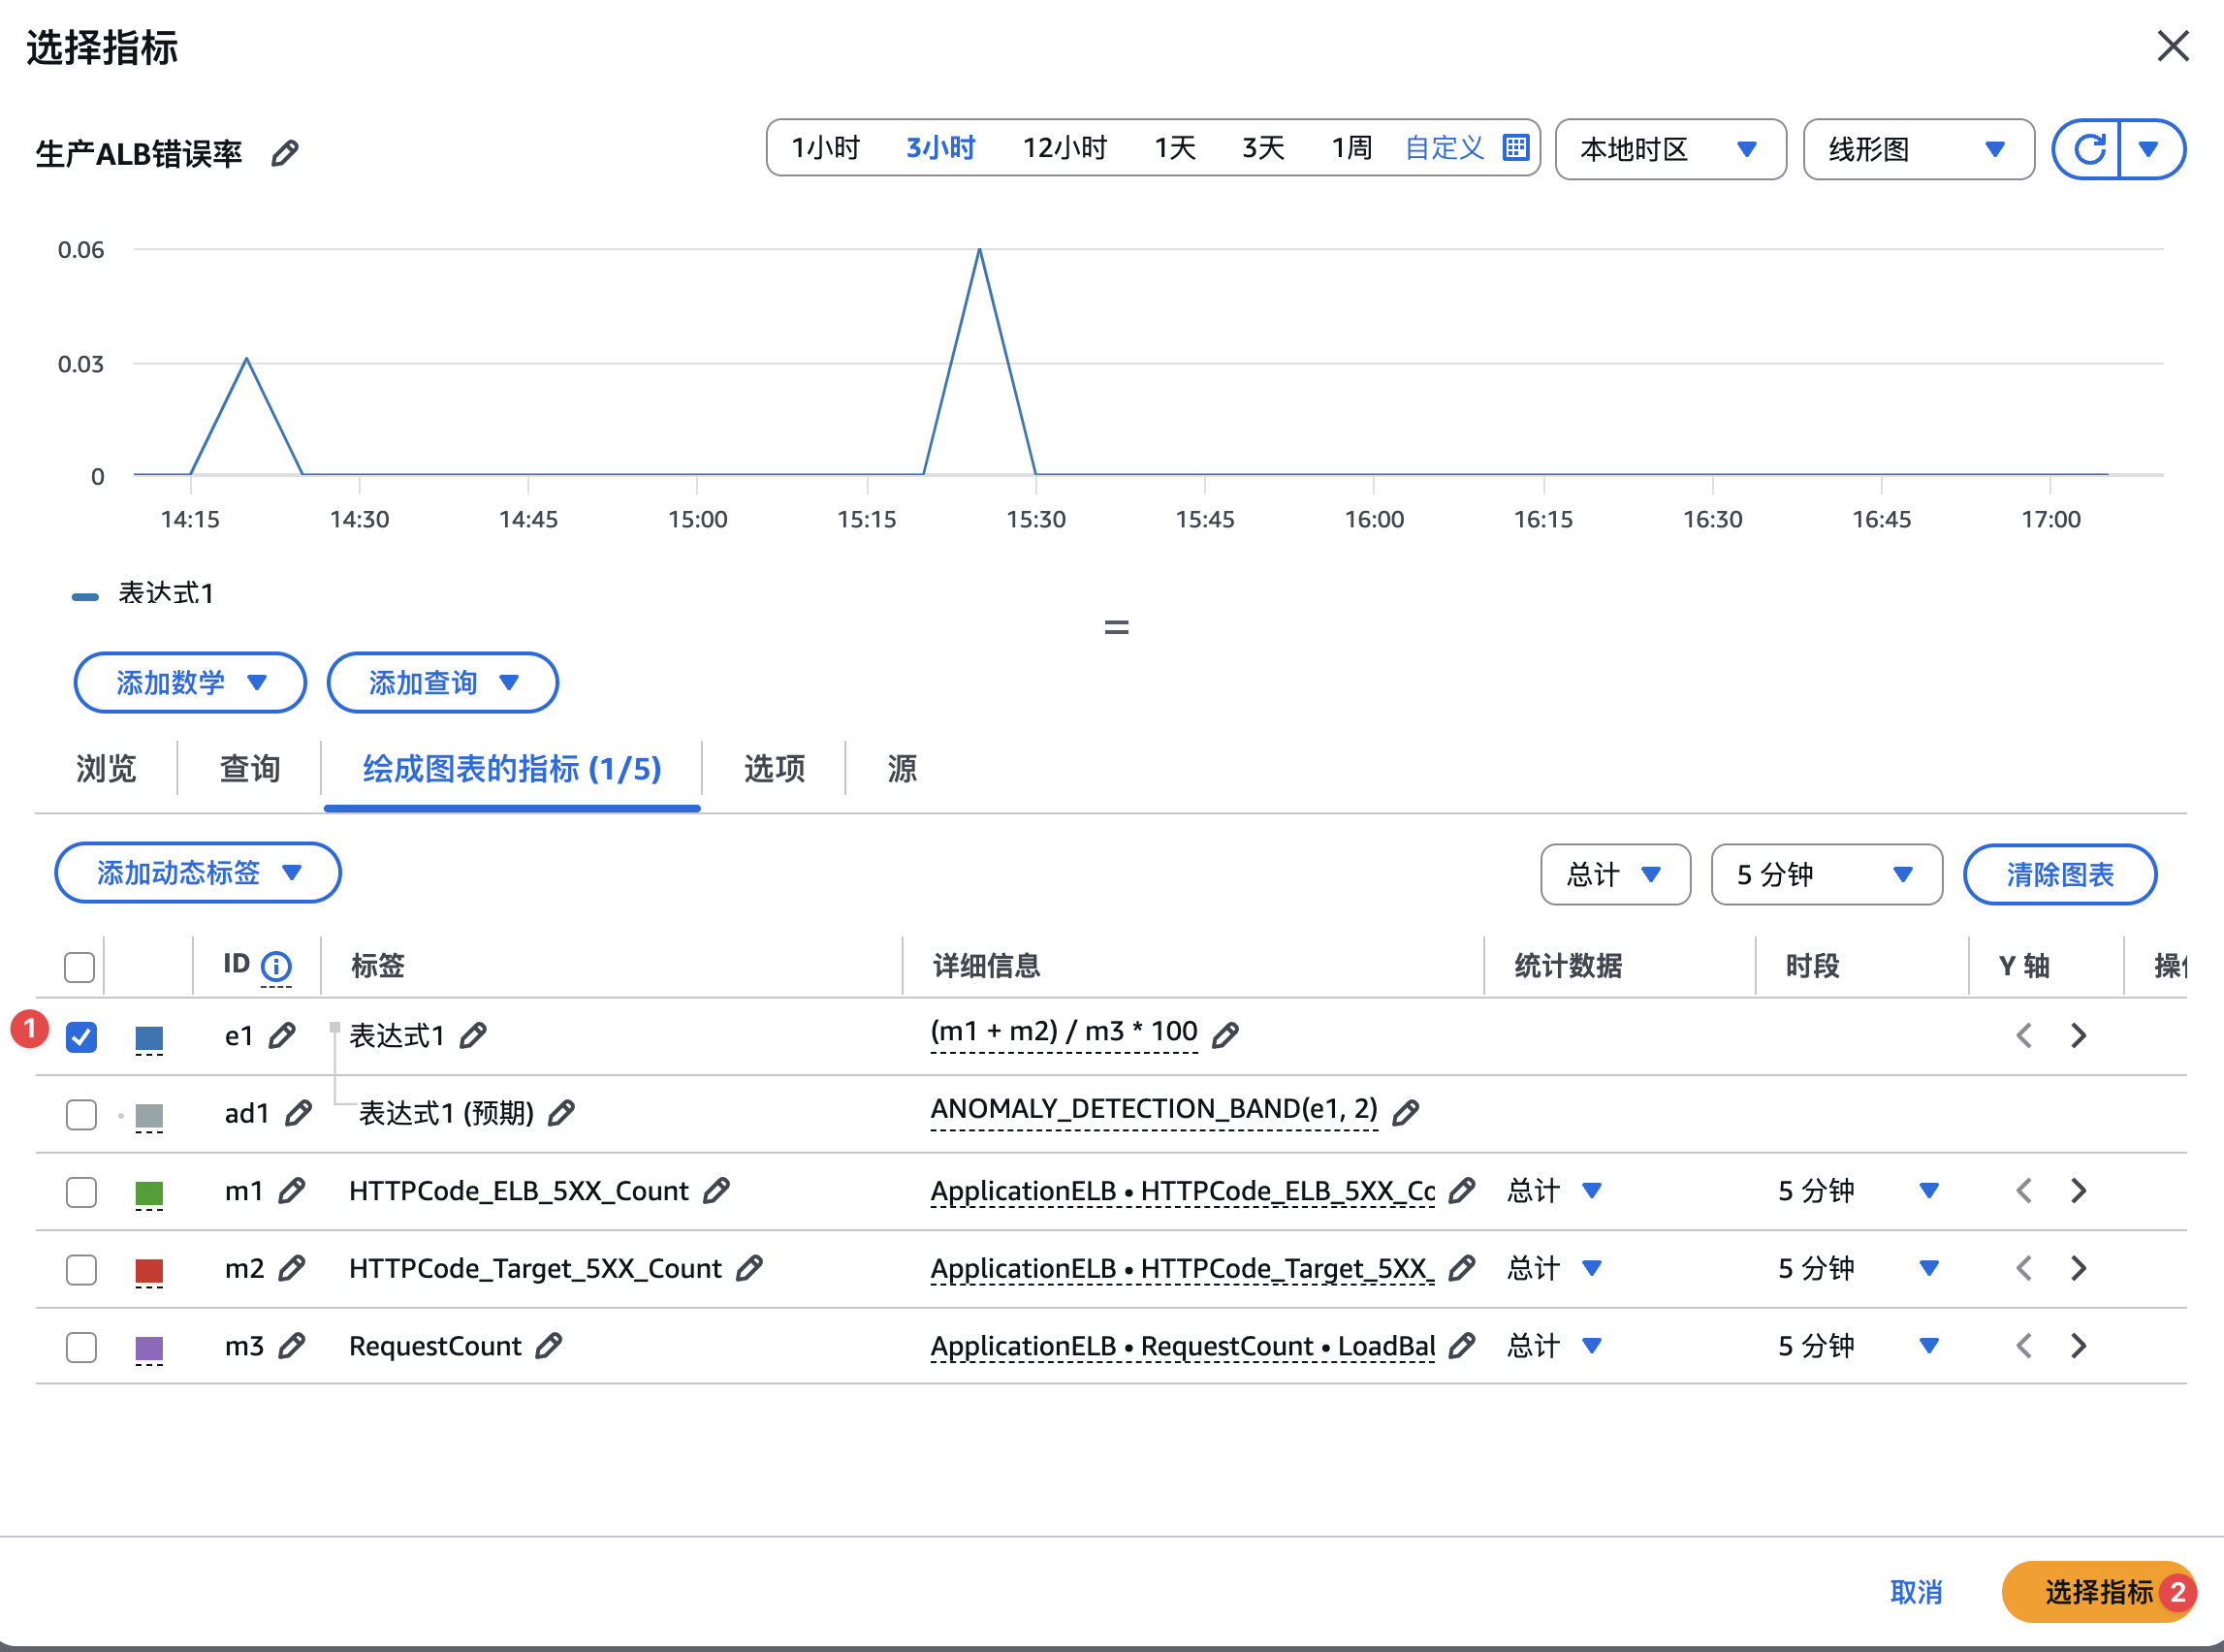This screenshot has width=2224, height=1652.
Task: Click the green color swatch for m1
Action: (149, 1192)
